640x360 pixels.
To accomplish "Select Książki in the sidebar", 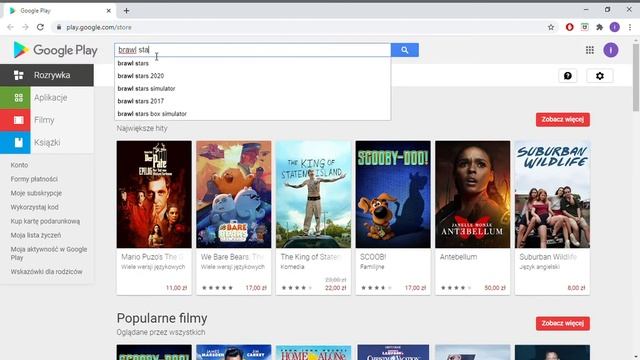I will (47, 142).
